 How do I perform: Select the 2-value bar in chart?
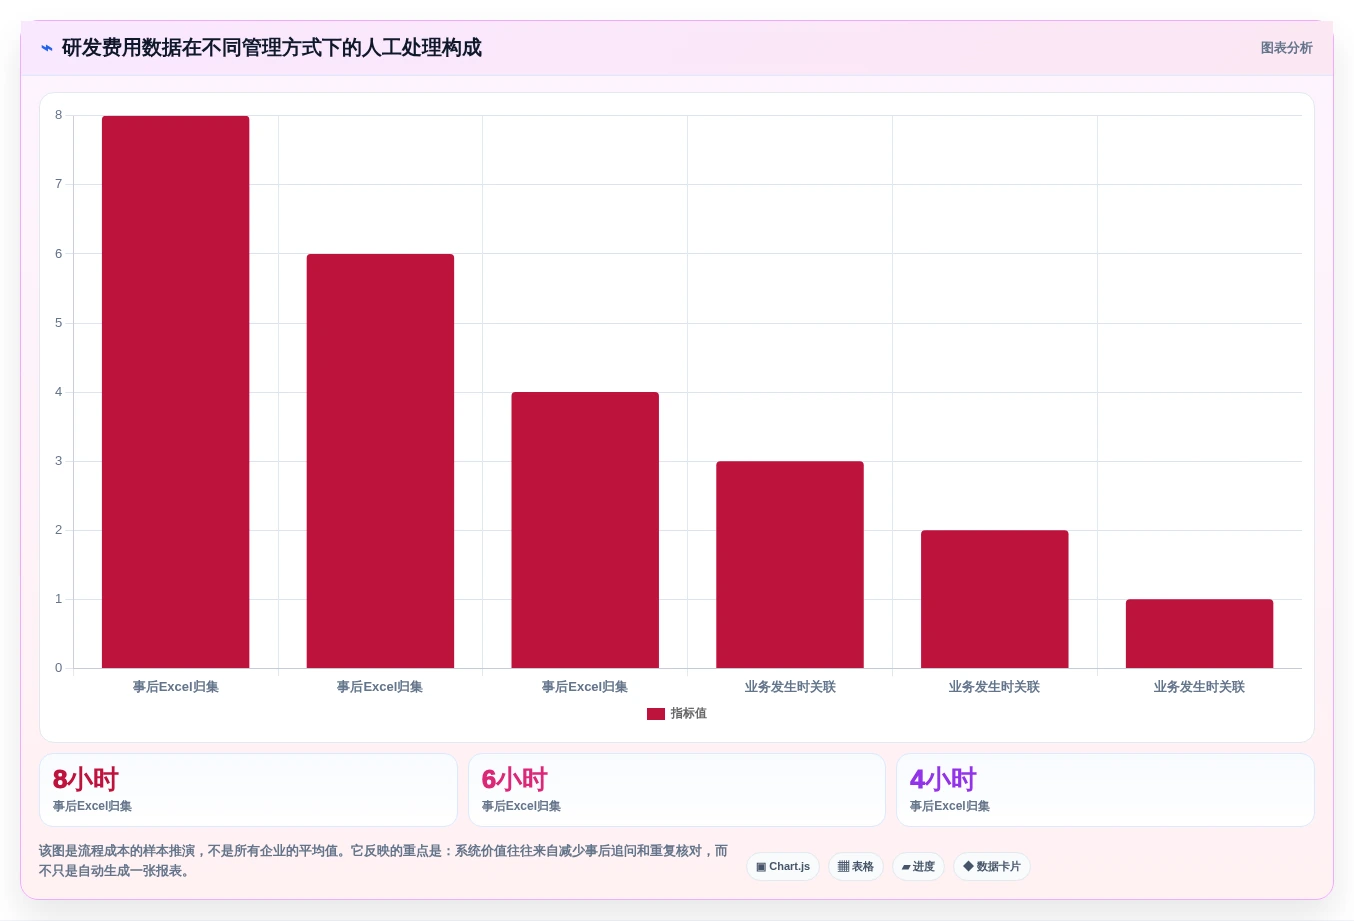[995, 599]
